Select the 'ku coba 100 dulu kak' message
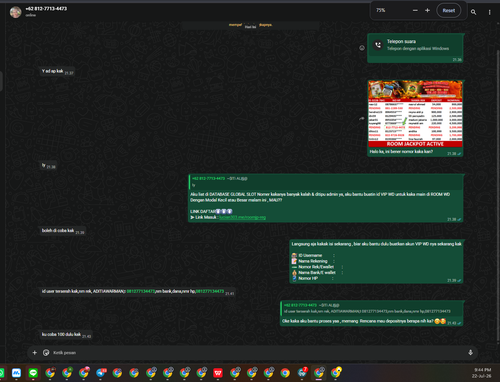The width and height of the screenshot is (500, 382). (66, 334)
